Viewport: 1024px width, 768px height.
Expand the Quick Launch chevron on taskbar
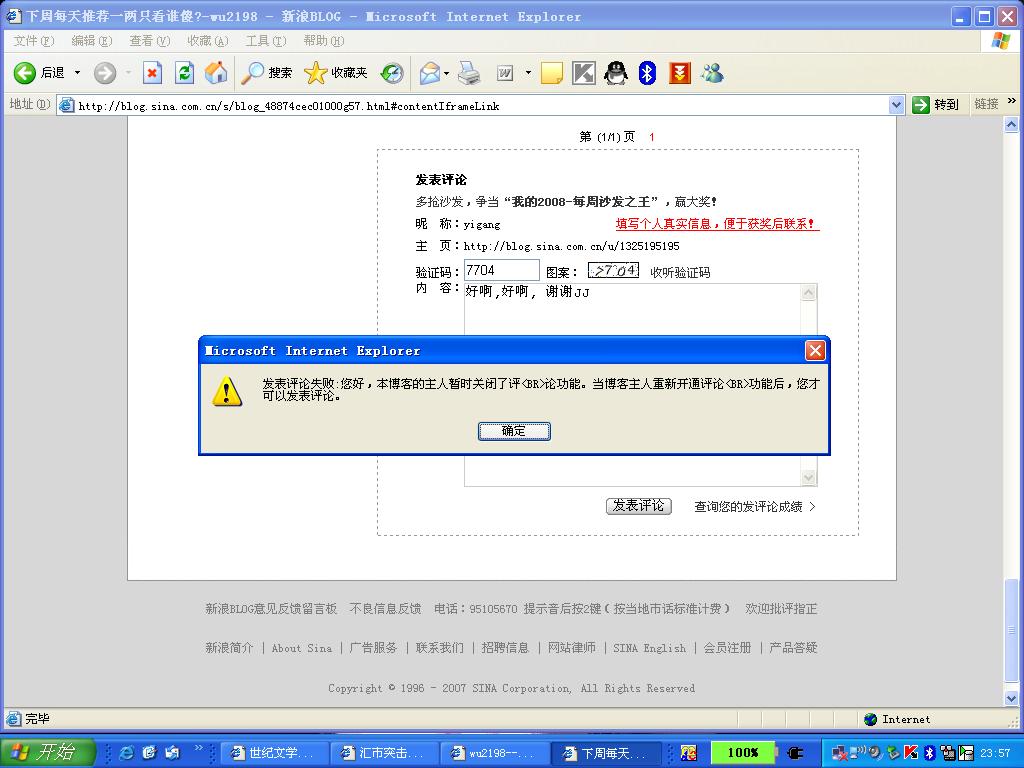click(199, 748)
